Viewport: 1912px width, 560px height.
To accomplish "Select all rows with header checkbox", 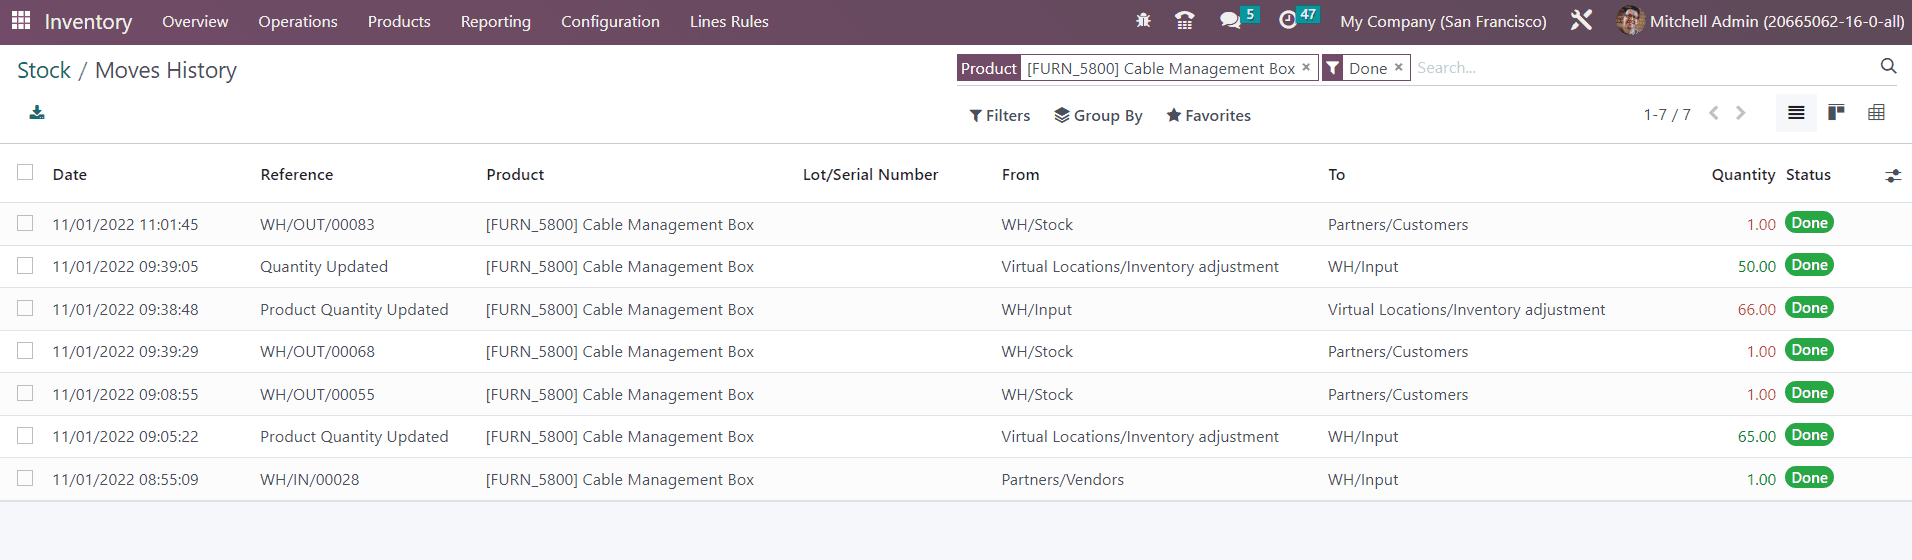I will click(x=25, y=173).
